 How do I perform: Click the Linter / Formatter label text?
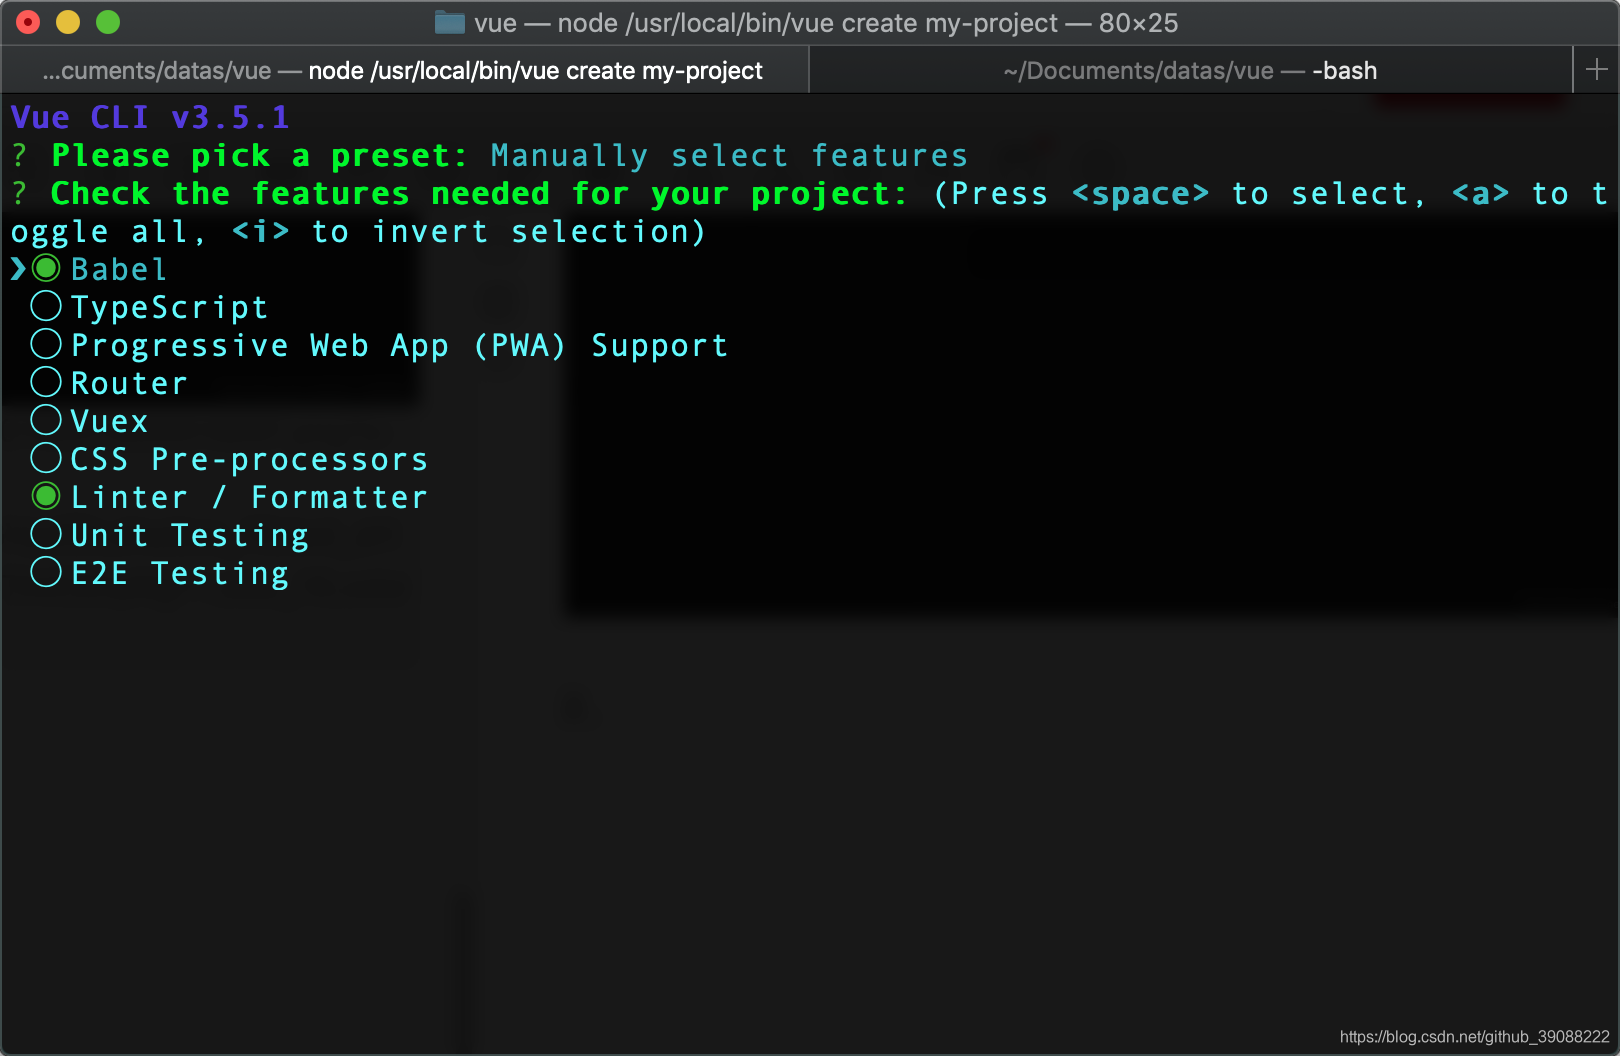tap(249, 498)
